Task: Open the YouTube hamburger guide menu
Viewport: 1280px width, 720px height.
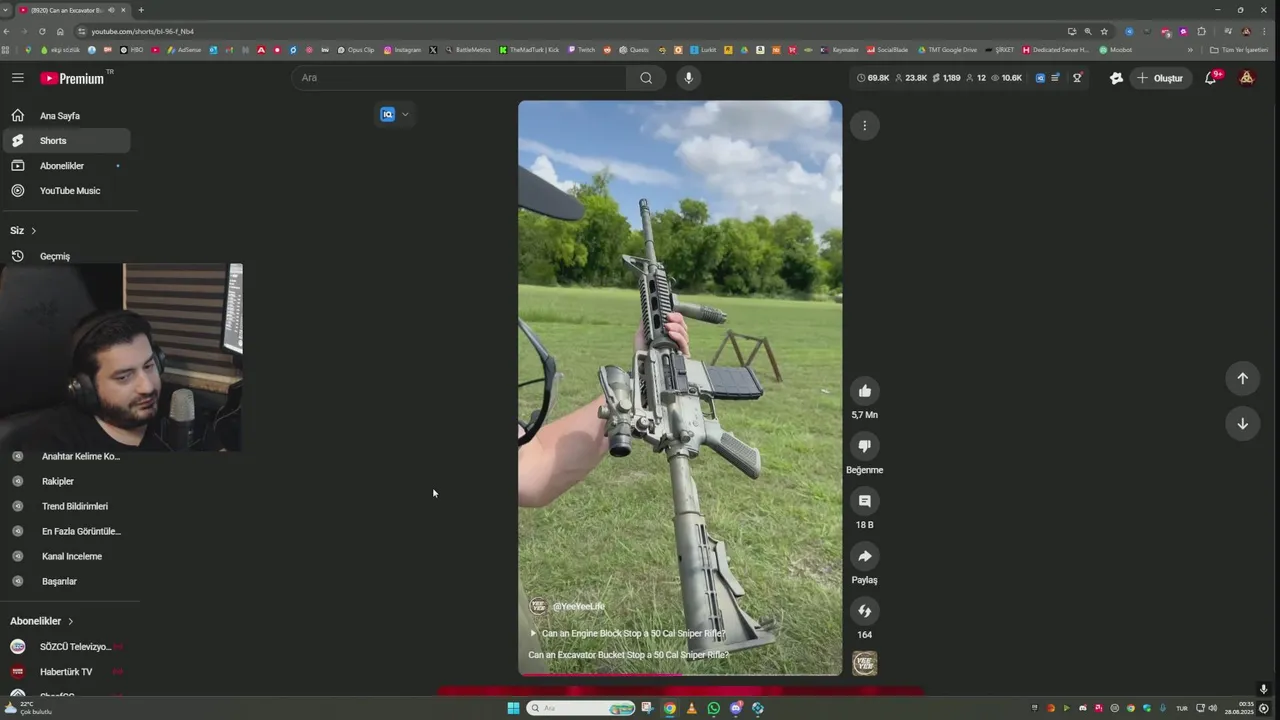Action: (x=18, y=78)
